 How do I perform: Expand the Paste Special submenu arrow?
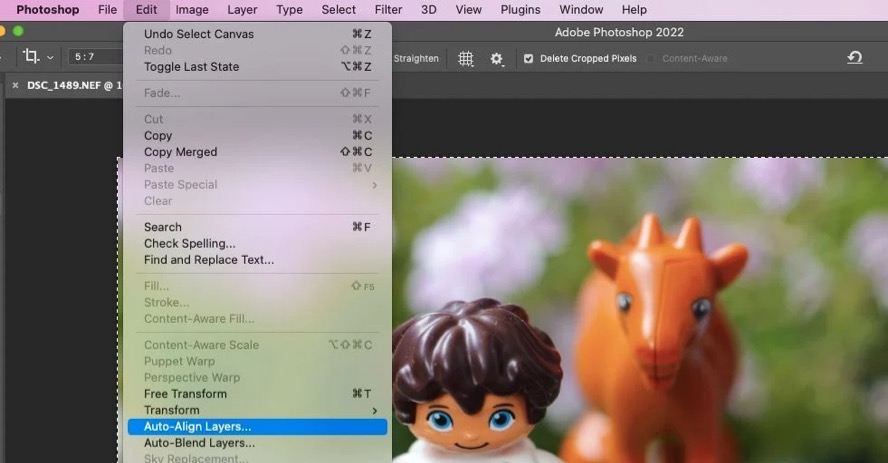click(374, 185)
